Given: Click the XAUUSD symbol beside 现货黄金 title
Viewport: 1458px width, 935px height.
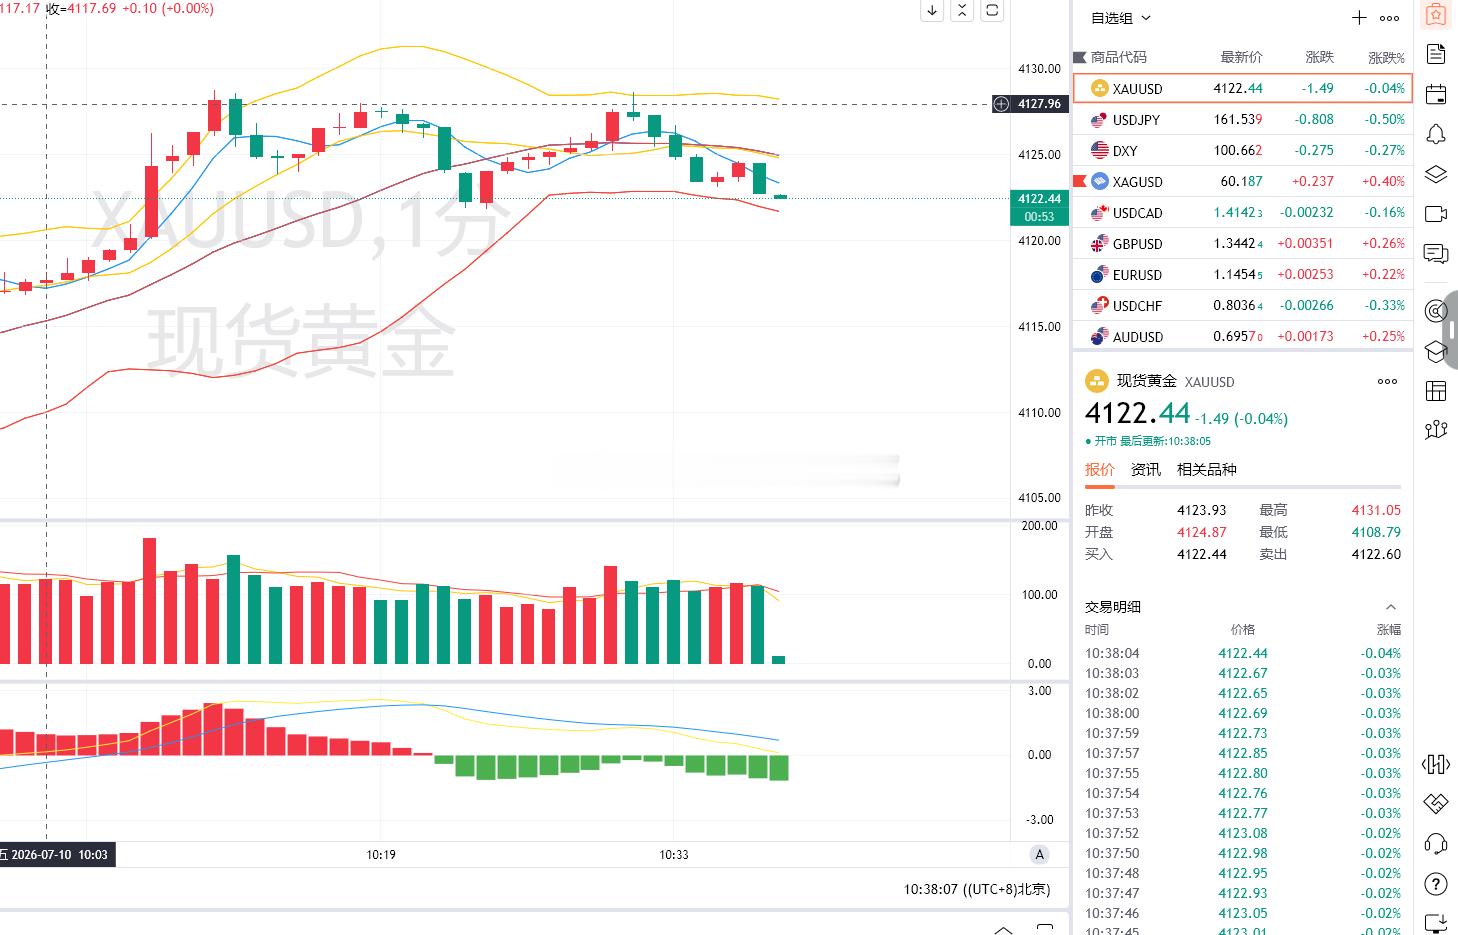Looking at the screenshot, I should click(1209, 382).
